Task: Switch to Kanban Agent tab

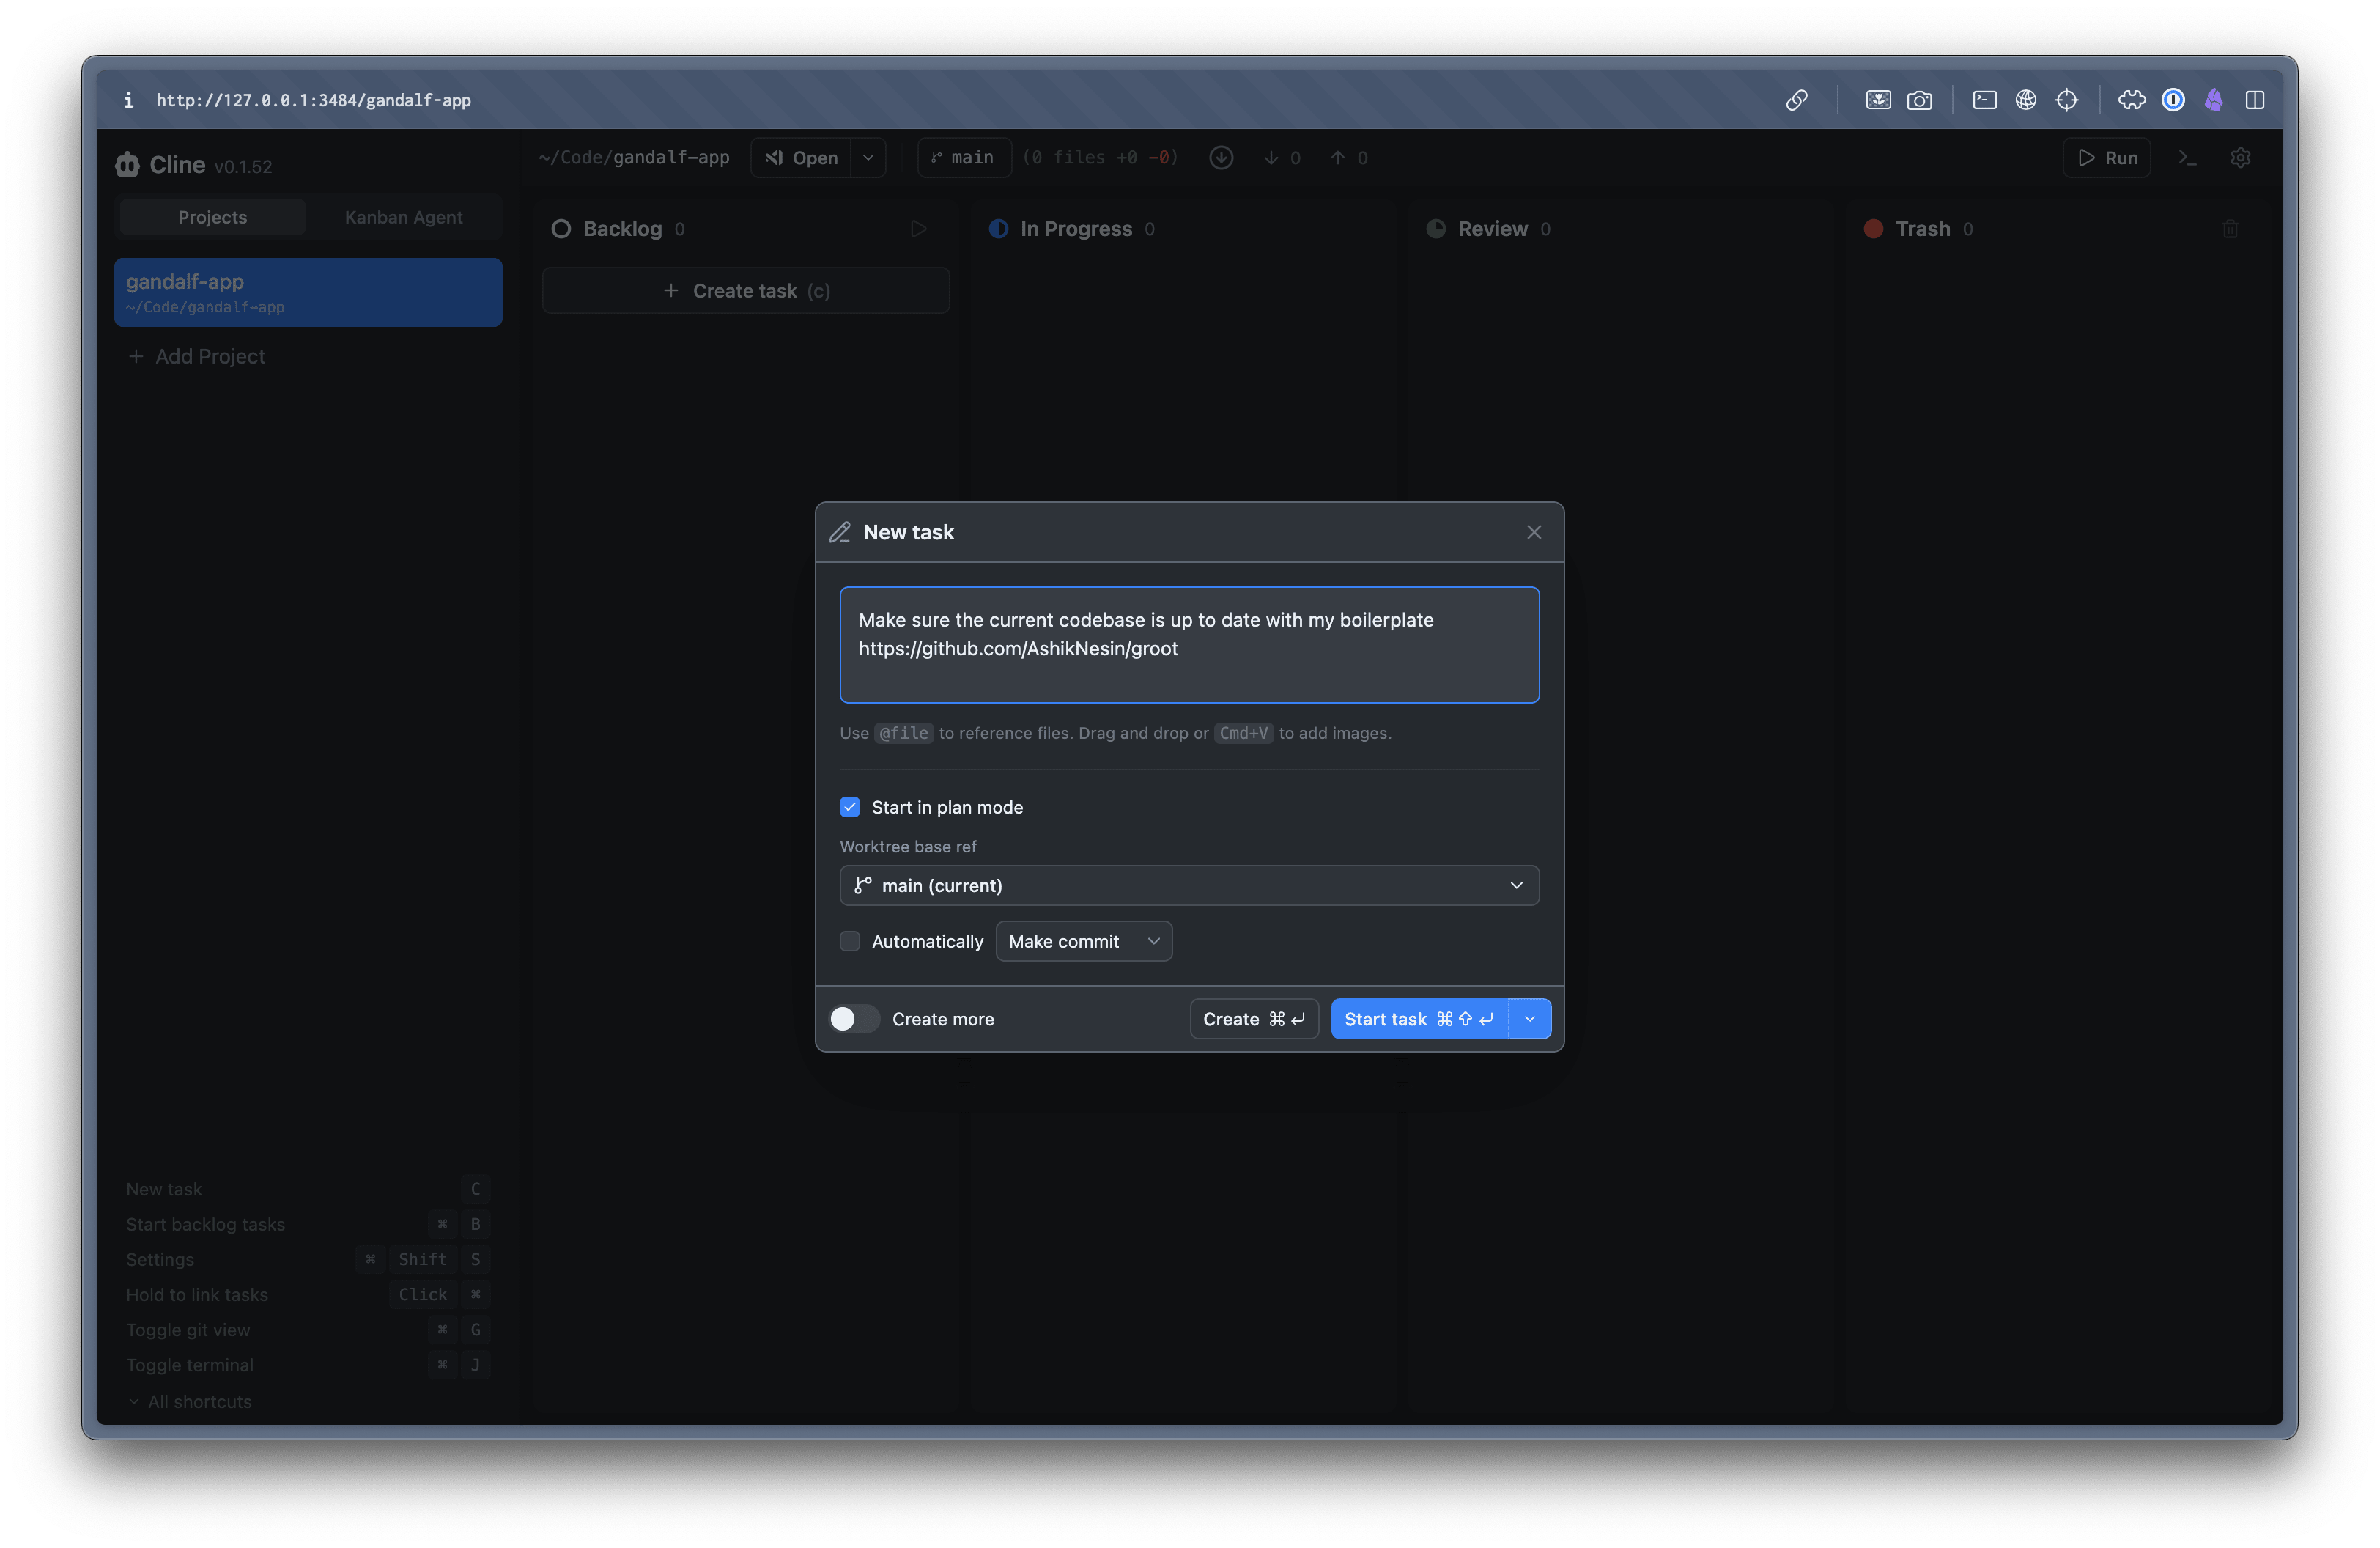Action: (x=403, y=217)
